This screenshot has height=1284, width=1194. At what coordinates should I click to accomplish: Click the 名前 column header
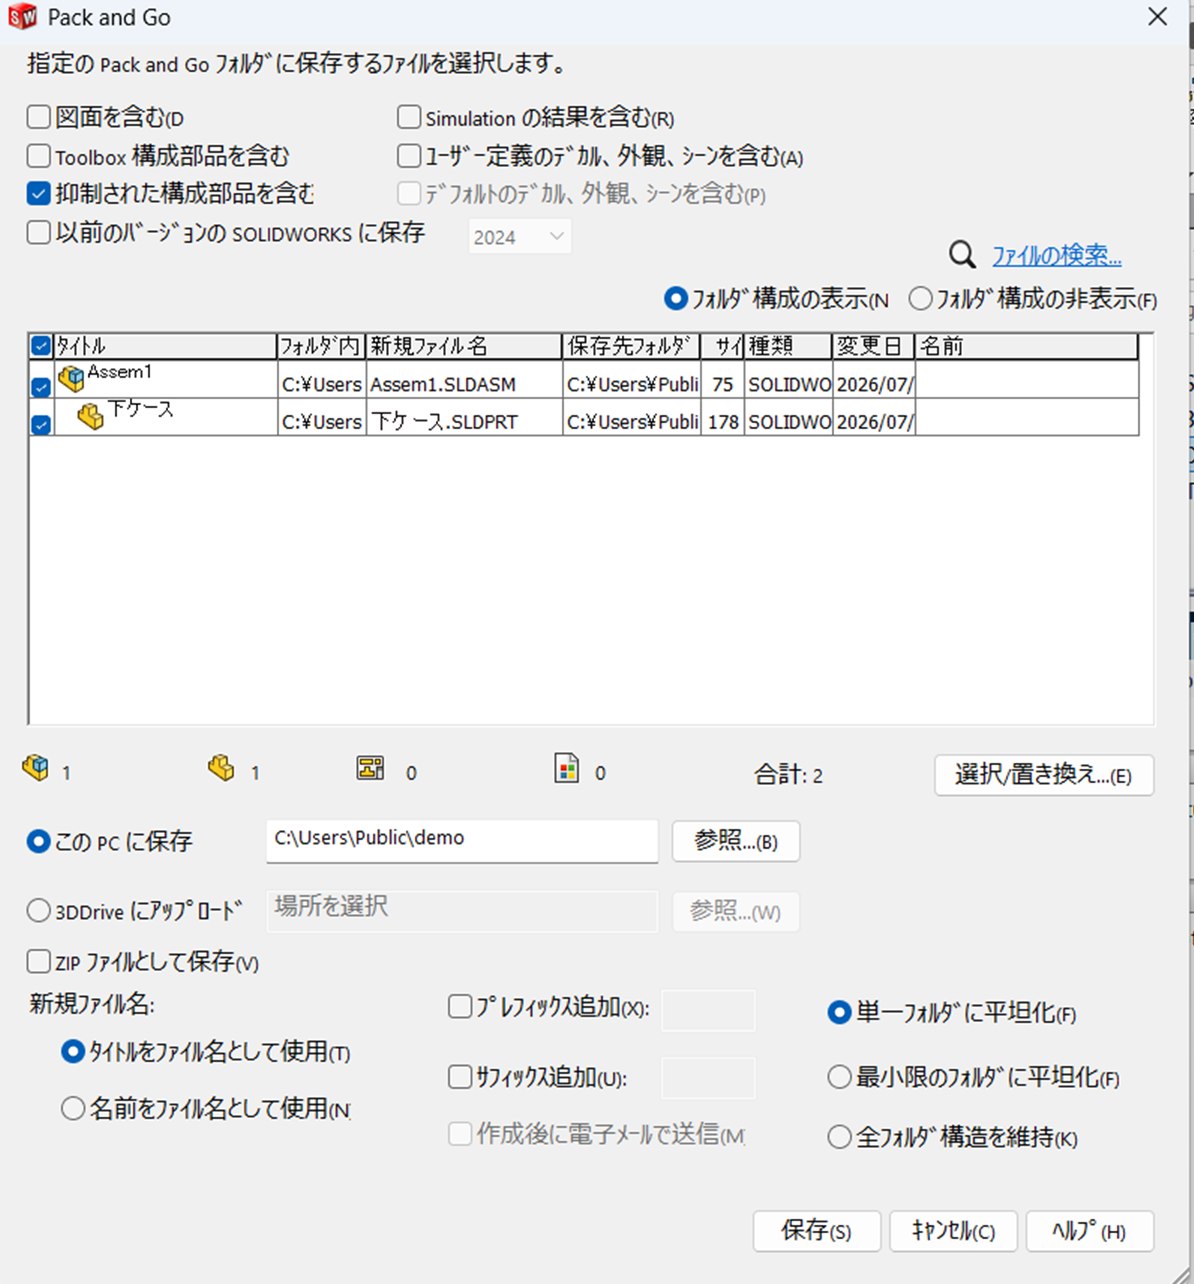[x=1027, y=346]
